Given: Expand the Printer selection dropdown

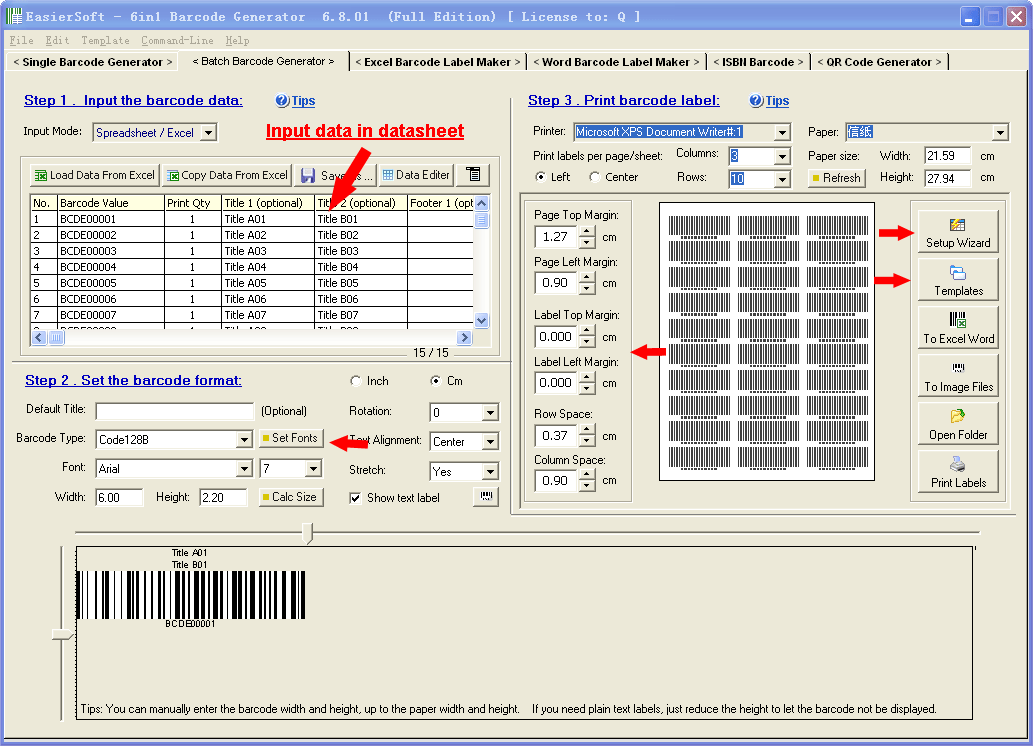Looking at the screenshot, I should click(783, 131).
